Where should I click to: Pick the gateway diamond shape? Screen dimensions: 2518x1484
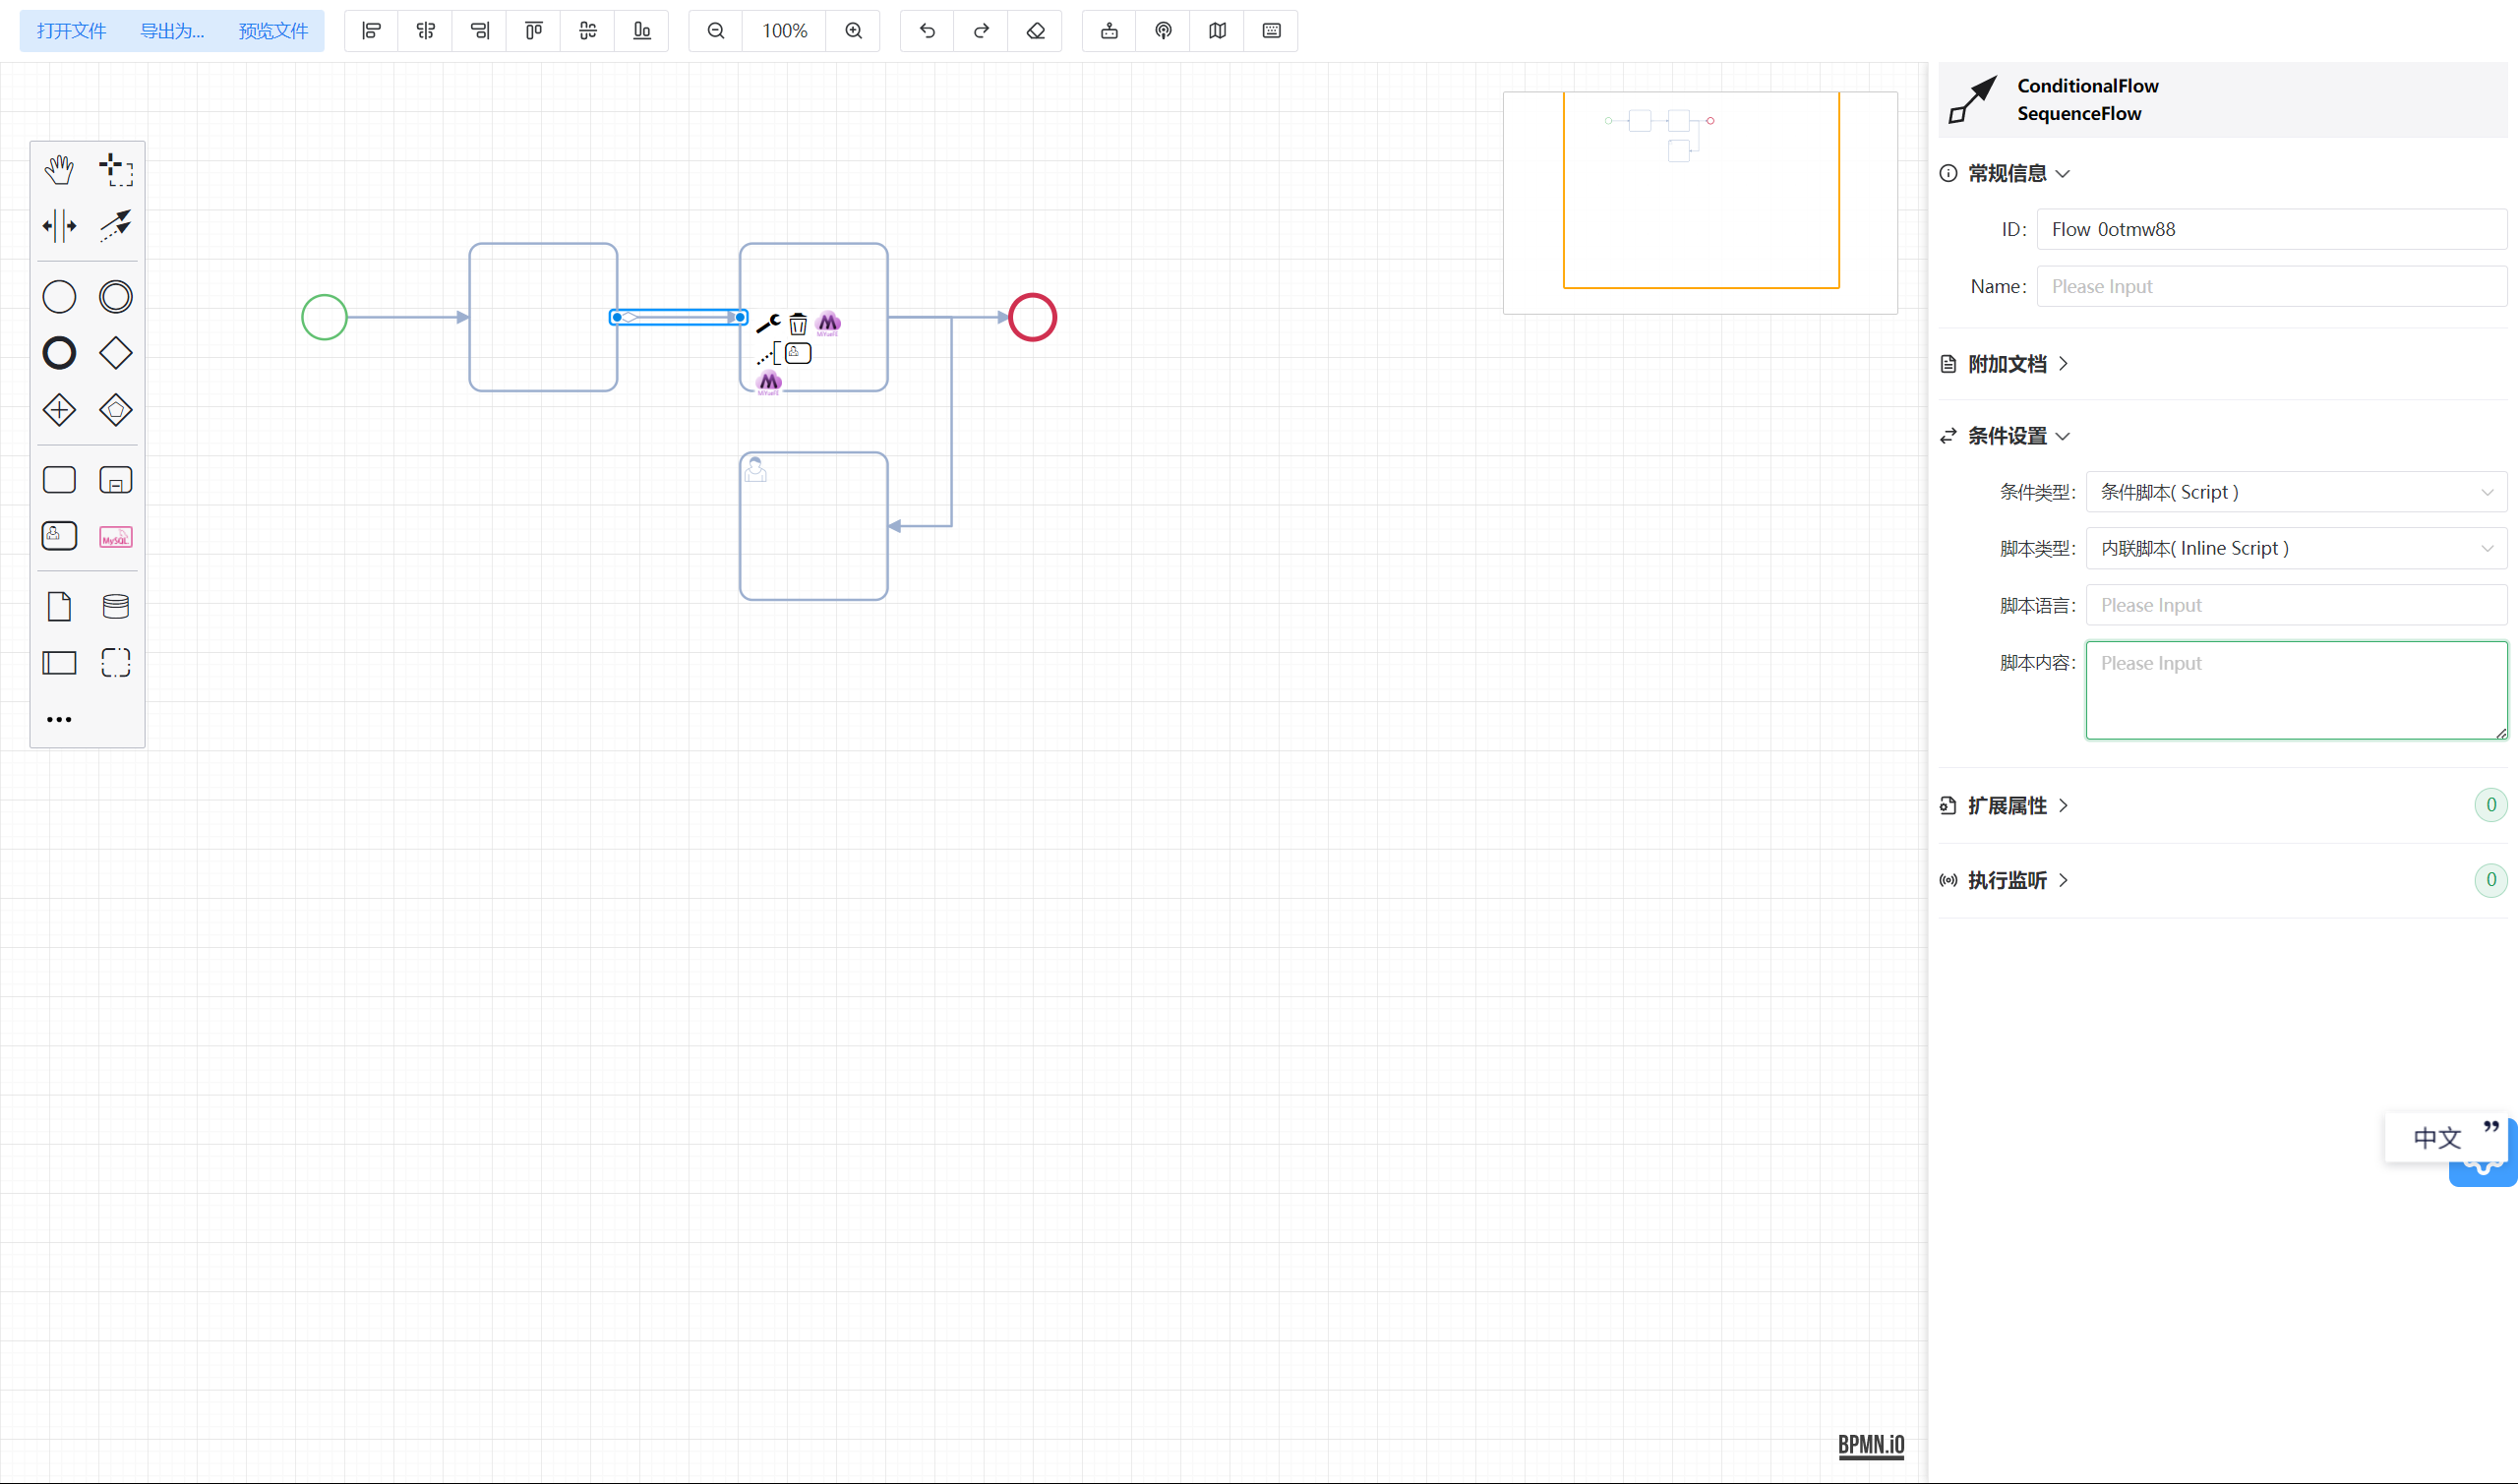[x=116, y=353]
